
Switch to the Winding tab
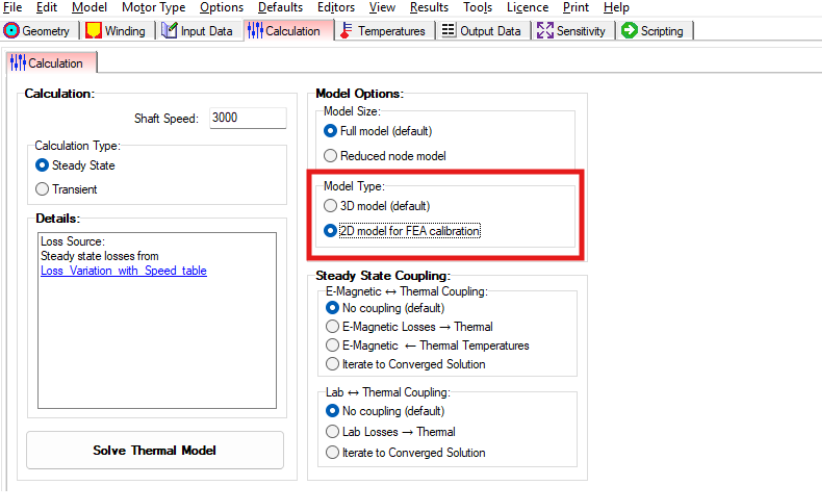(115, 31)
